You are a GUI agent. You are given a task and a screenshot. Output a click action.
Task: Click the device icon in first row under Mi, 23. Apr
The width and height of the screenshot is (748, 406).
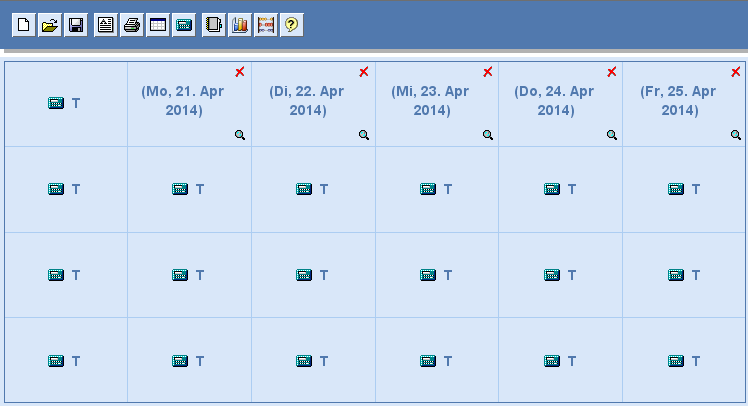click(428, 189)
